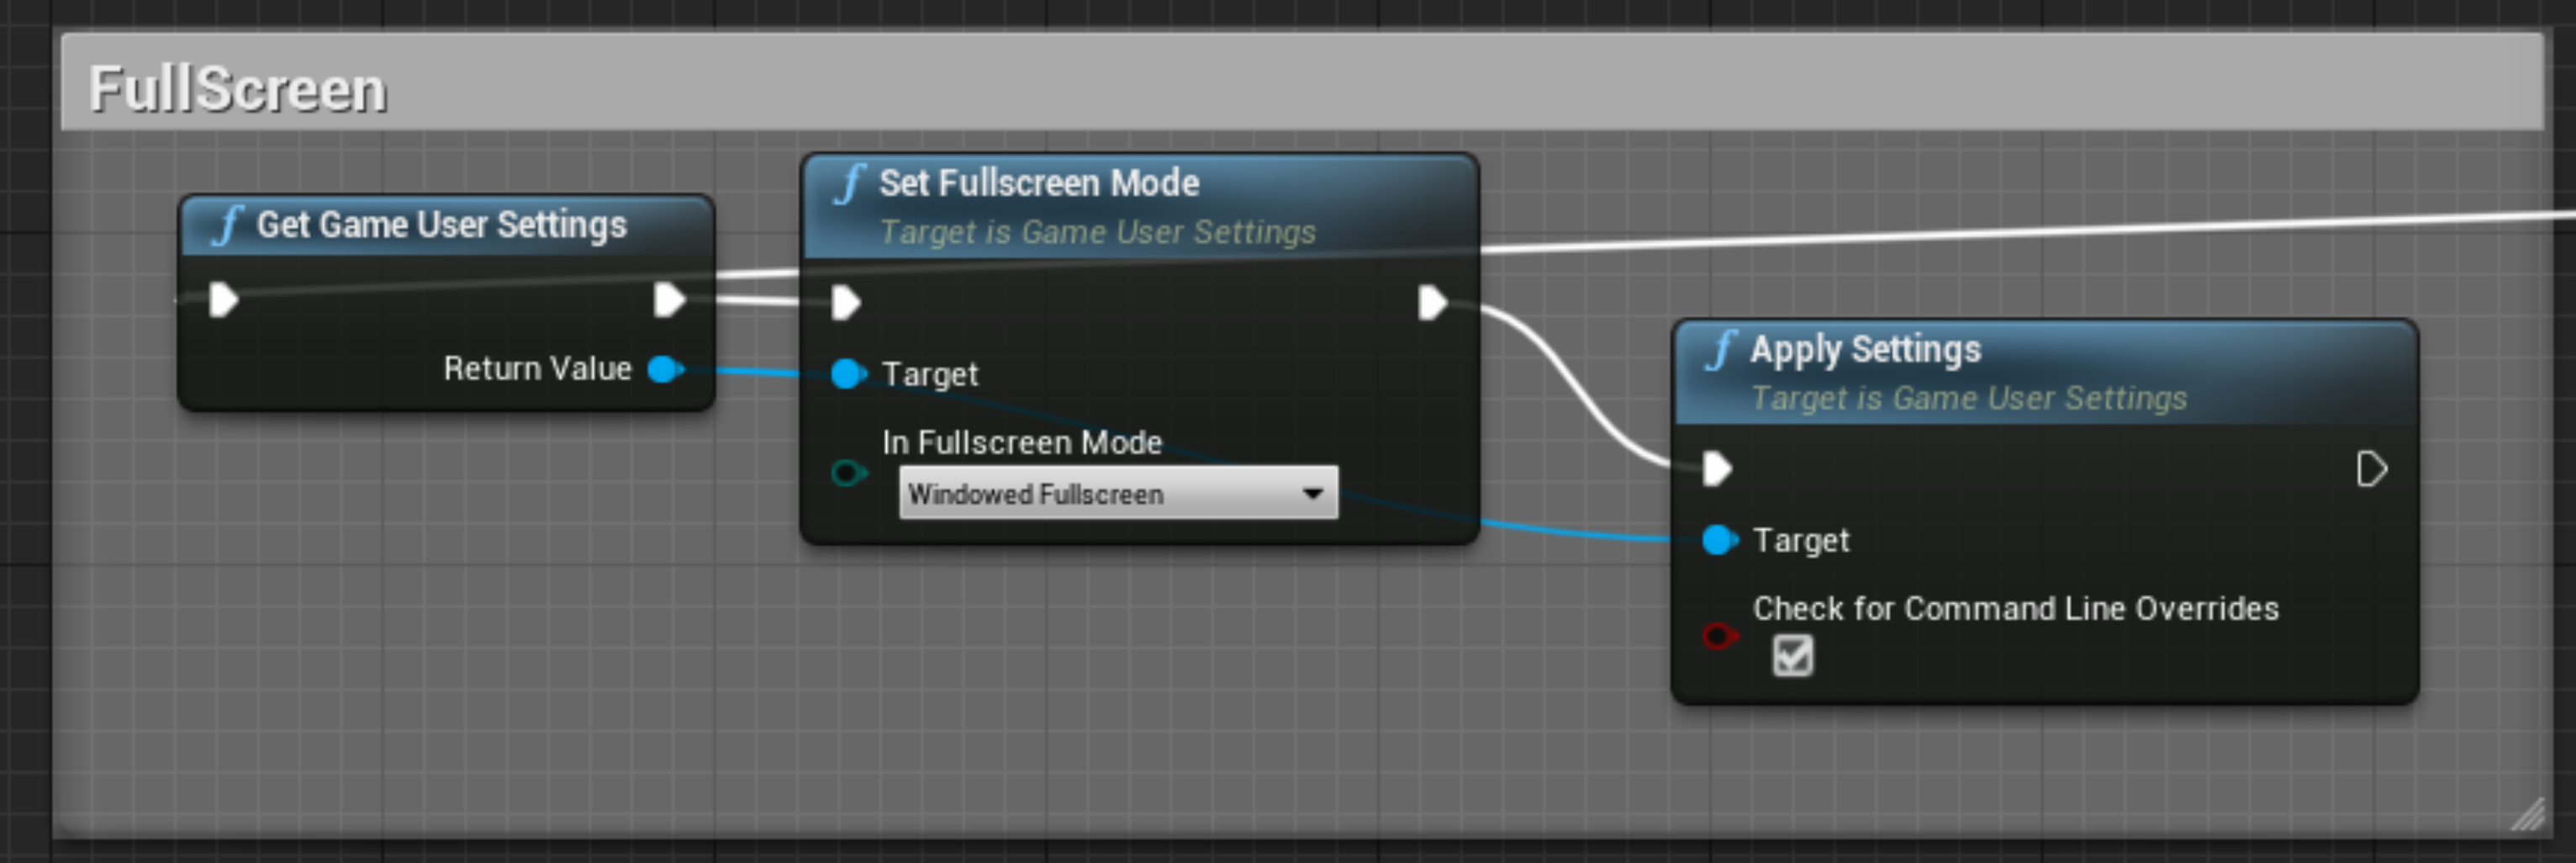Click the function icon on Apply Settings
This screenshot has height=863, width=2576.
click(x=1722, y=350)
